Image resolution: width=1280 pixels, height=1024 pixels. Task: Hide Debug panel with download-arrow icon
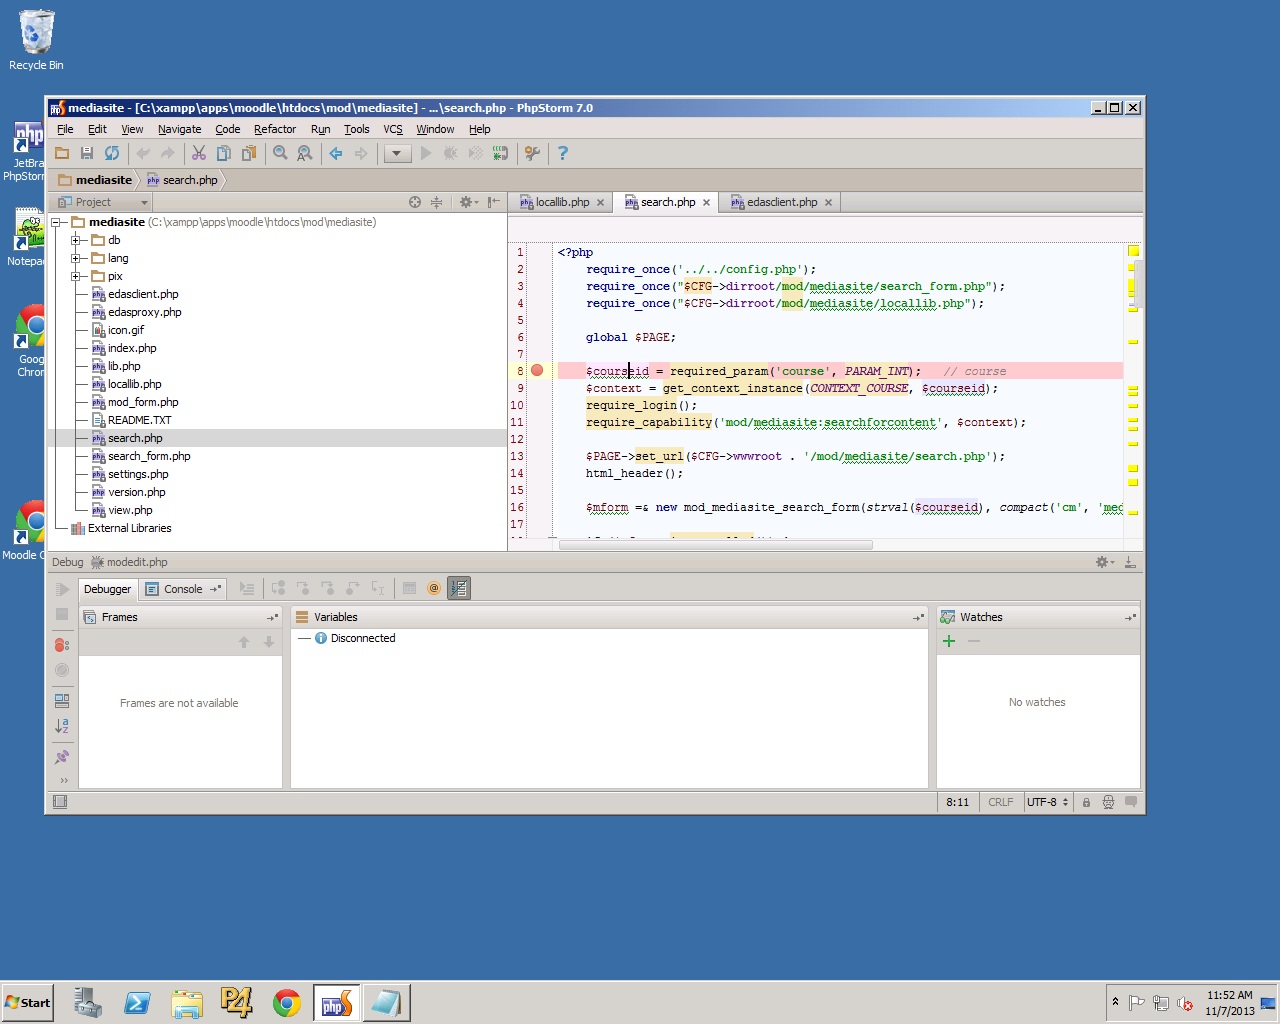point(1130,562)
